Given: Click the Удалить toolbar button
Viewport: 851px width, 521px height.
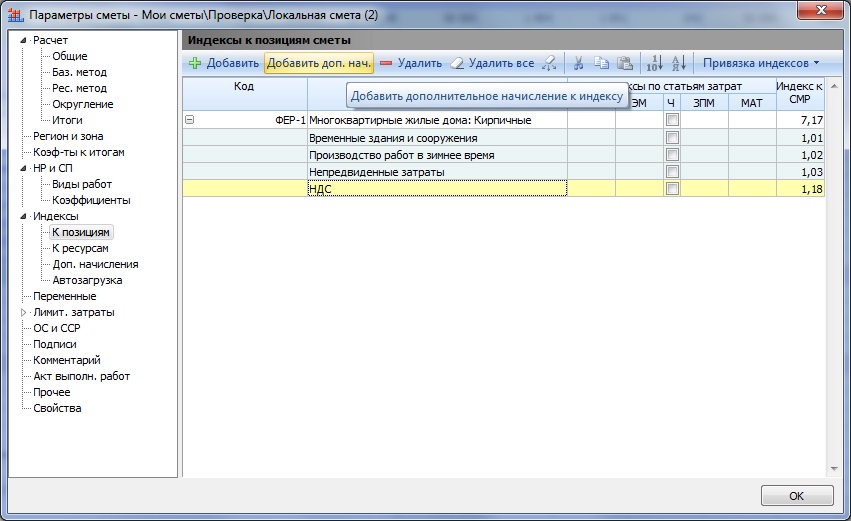Looking at the screenshot, I should (x=411, y=63).
